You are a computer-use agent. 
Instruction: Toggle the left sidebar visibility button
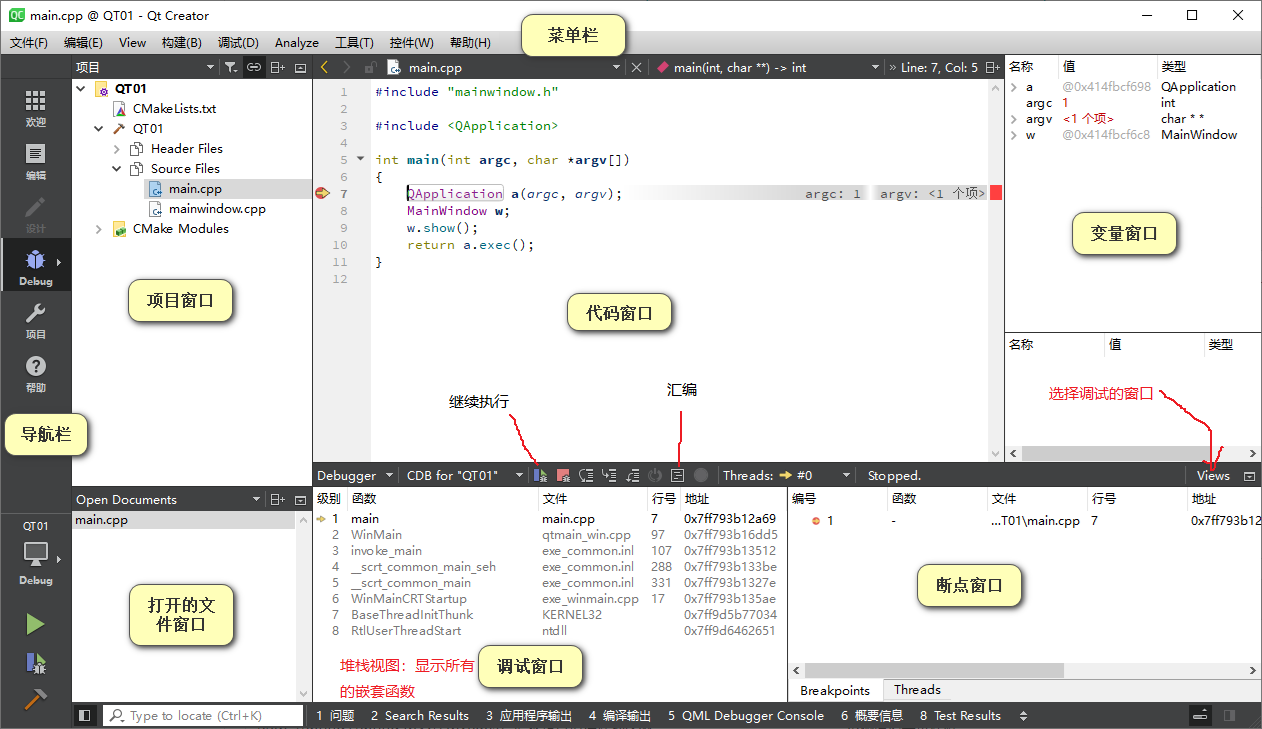click(x=85, y=715)
